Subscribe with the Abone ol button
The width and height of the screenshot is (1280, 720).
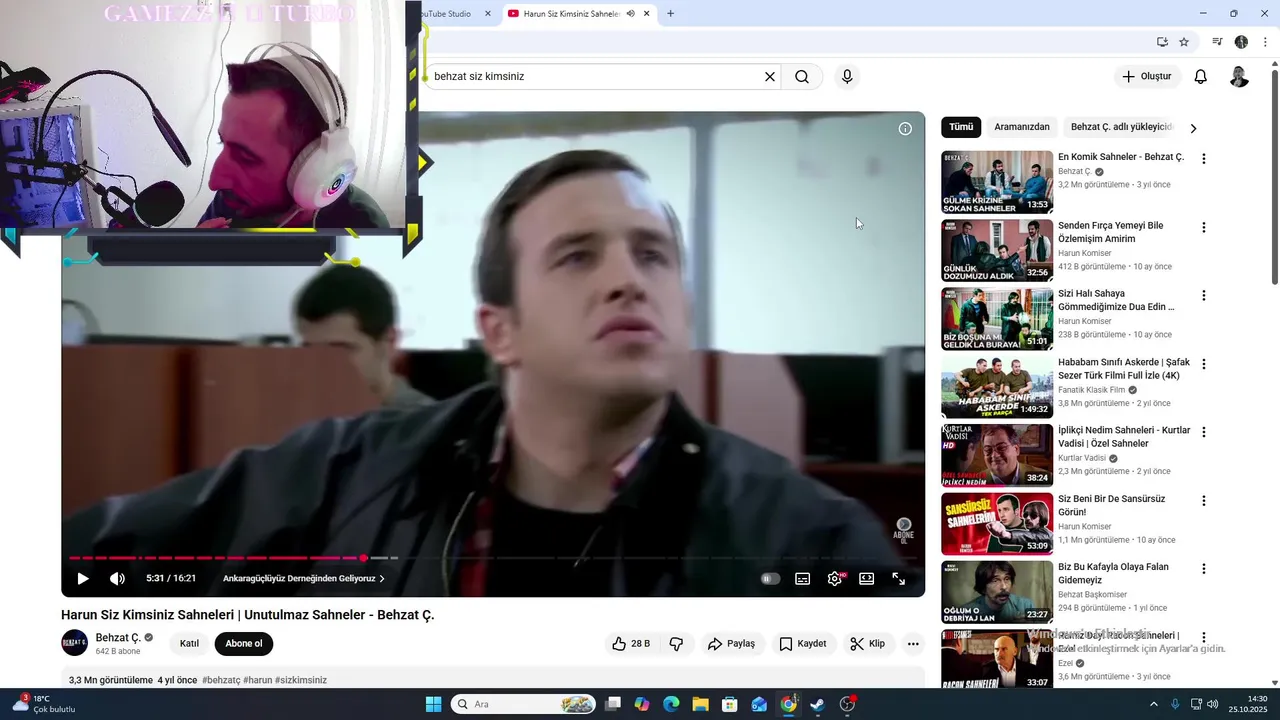point(244,644)
